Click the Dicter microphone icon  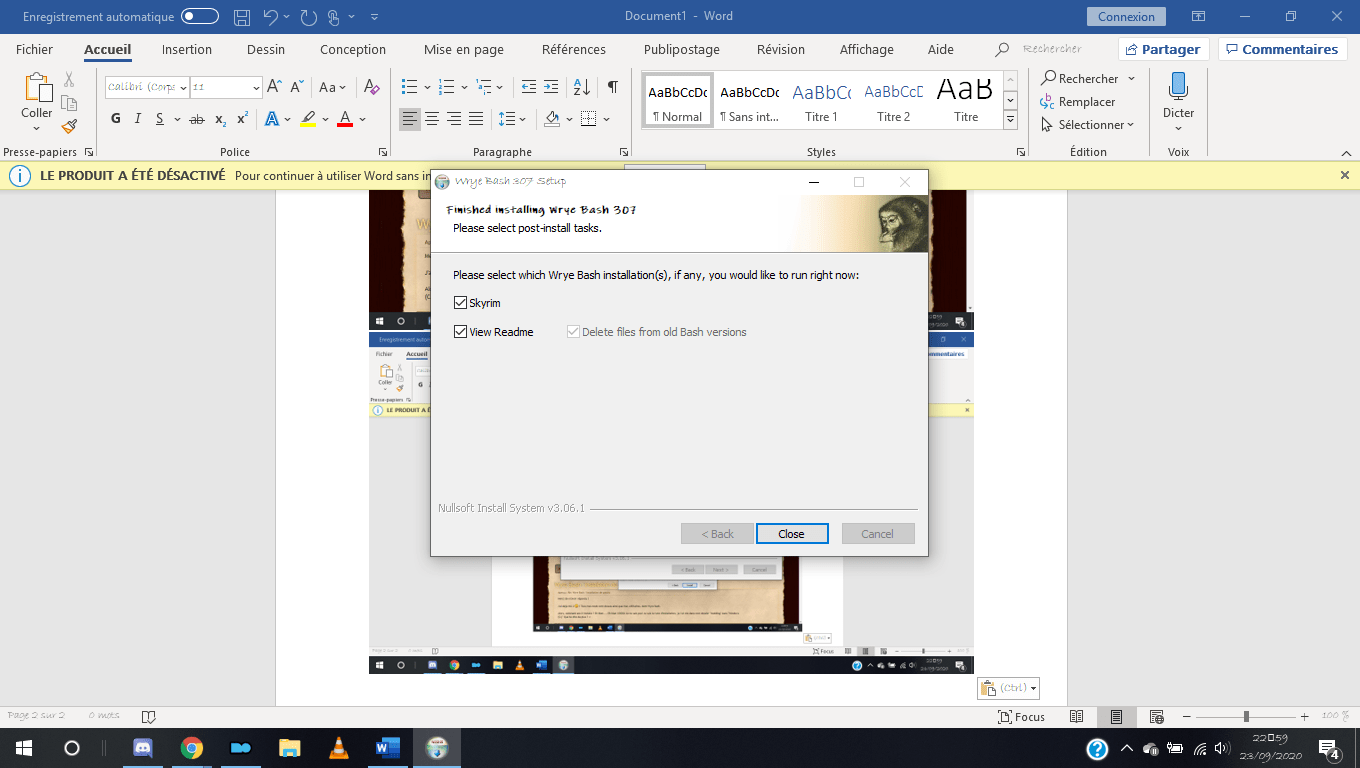pos(1178,86)
